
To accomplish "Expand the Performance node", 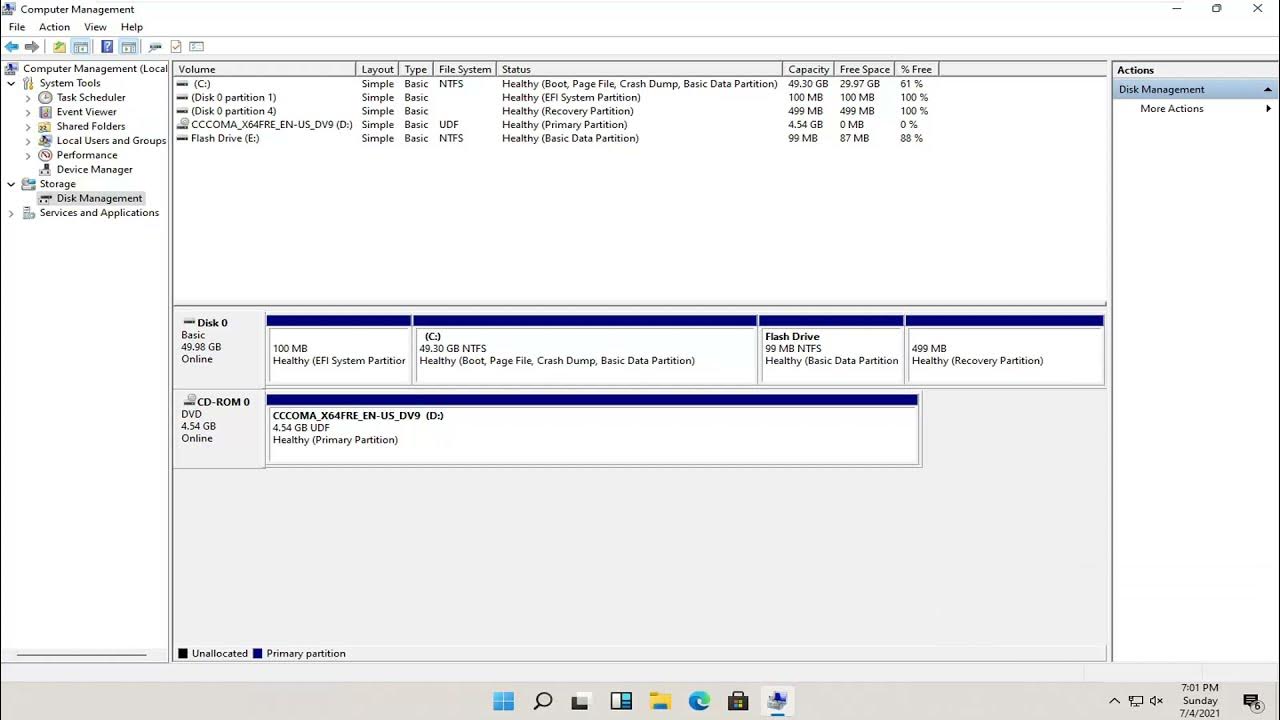I will [28, 155].
